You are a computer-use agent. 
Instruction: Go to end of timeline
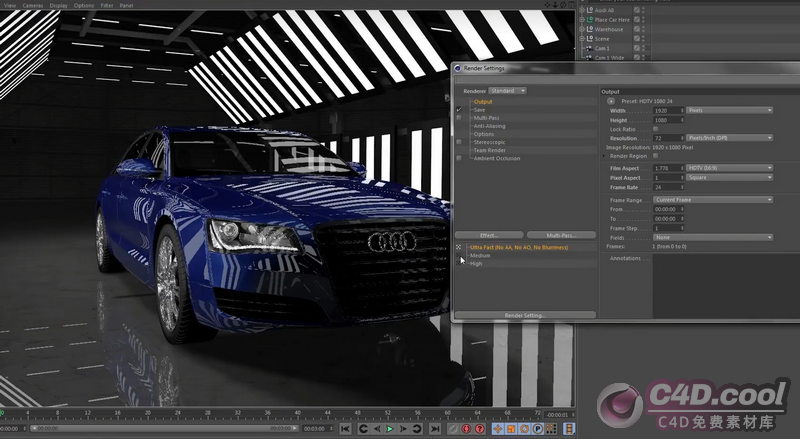coord(435,429)
